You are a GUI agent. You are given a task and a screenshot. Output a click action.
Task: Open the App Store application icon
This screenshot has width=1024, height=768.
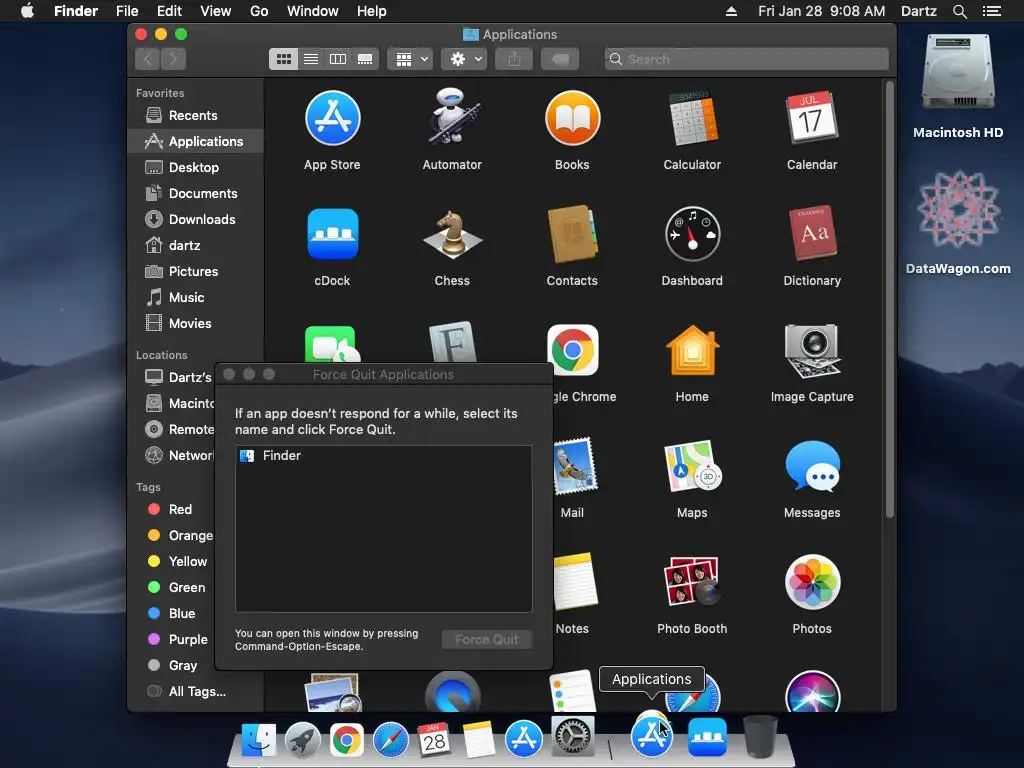pos(332,119)
